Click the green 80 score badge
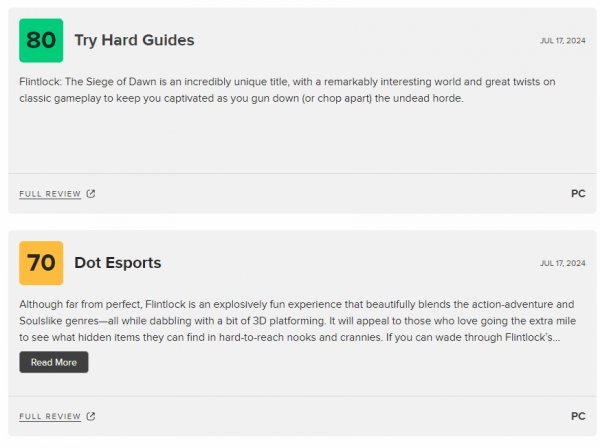The height and width of the screenshot is (448, 600). coord(41,40)
